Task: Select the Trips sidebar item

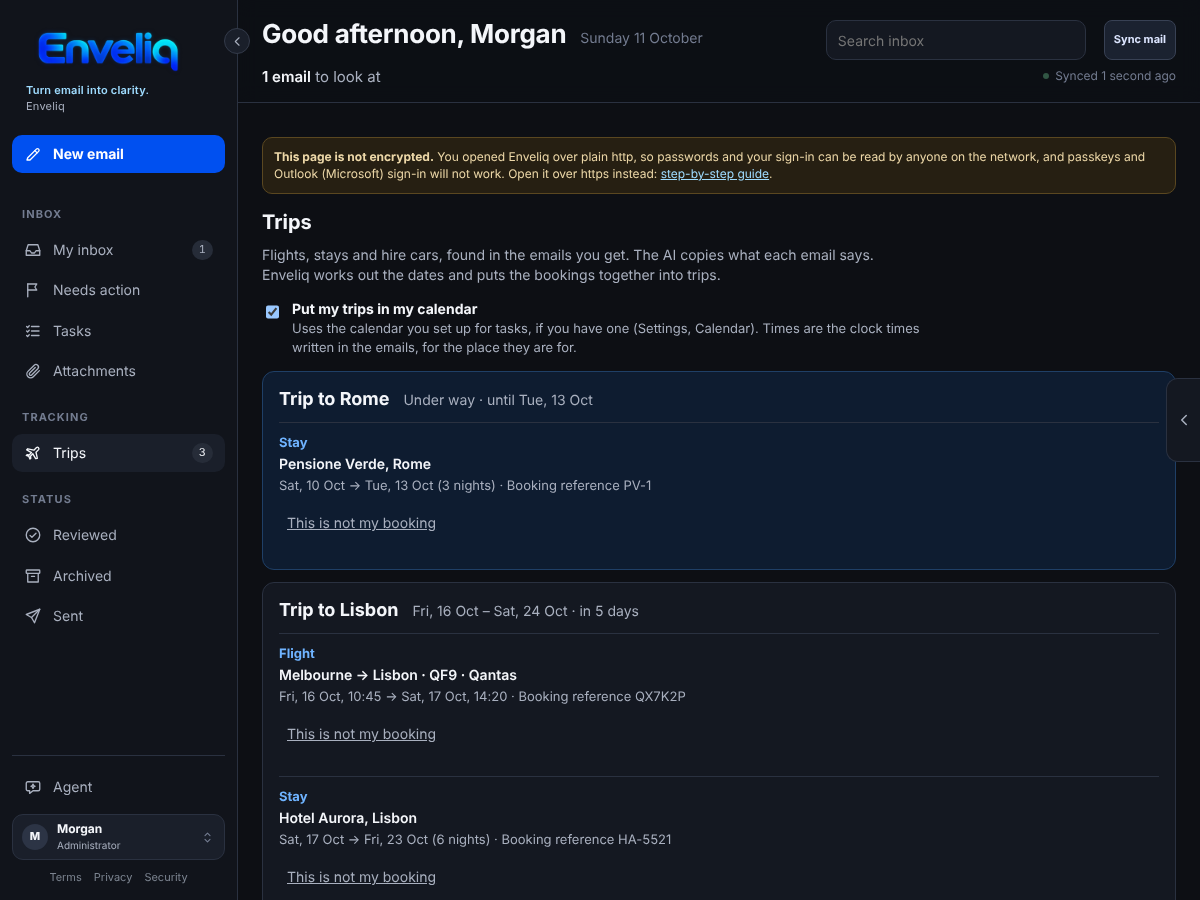Action: pos(118,453)
